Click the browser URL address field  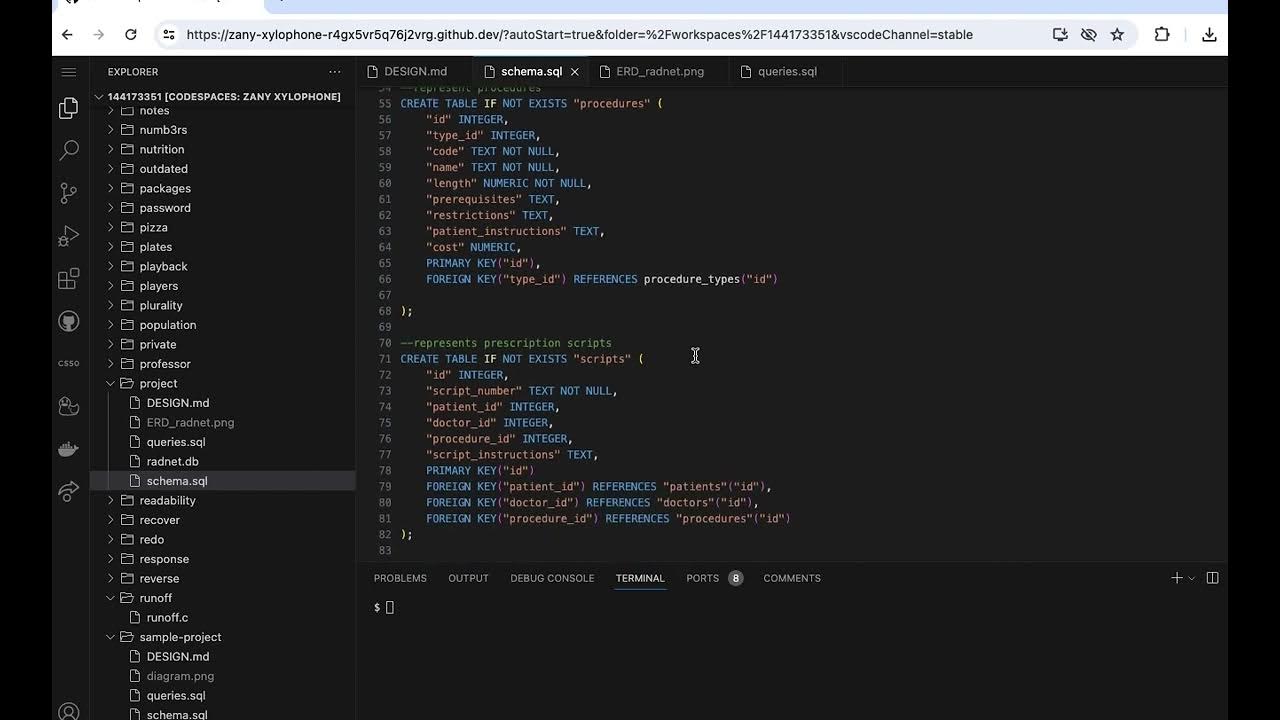(x=579, y=34)
